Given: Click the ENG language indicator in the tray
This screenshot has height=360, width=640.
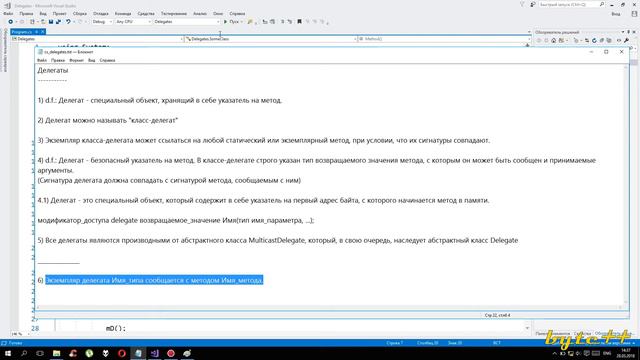Looking at the screenshot, I should (x=607, y=353).
